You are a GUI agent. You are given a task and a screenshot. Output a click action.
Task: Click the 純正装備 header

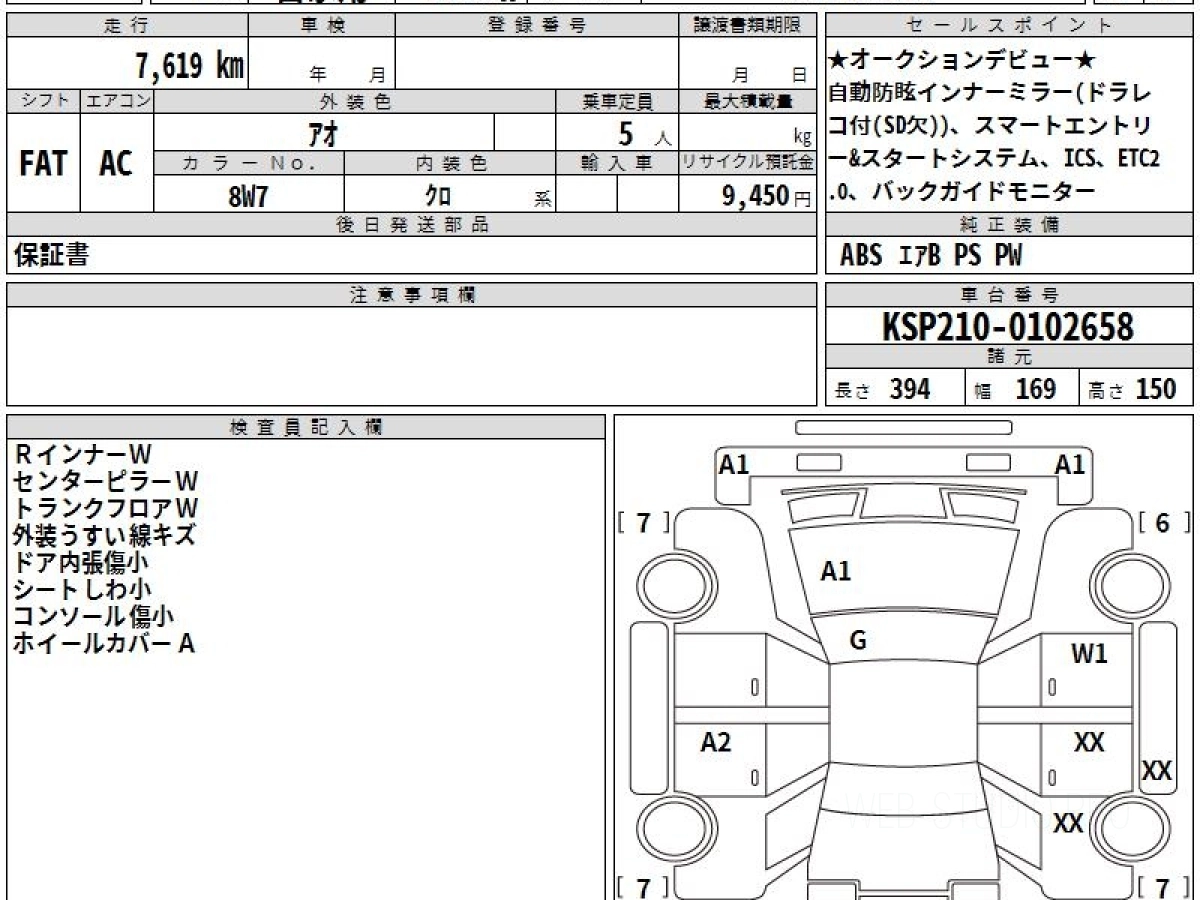1010,225
